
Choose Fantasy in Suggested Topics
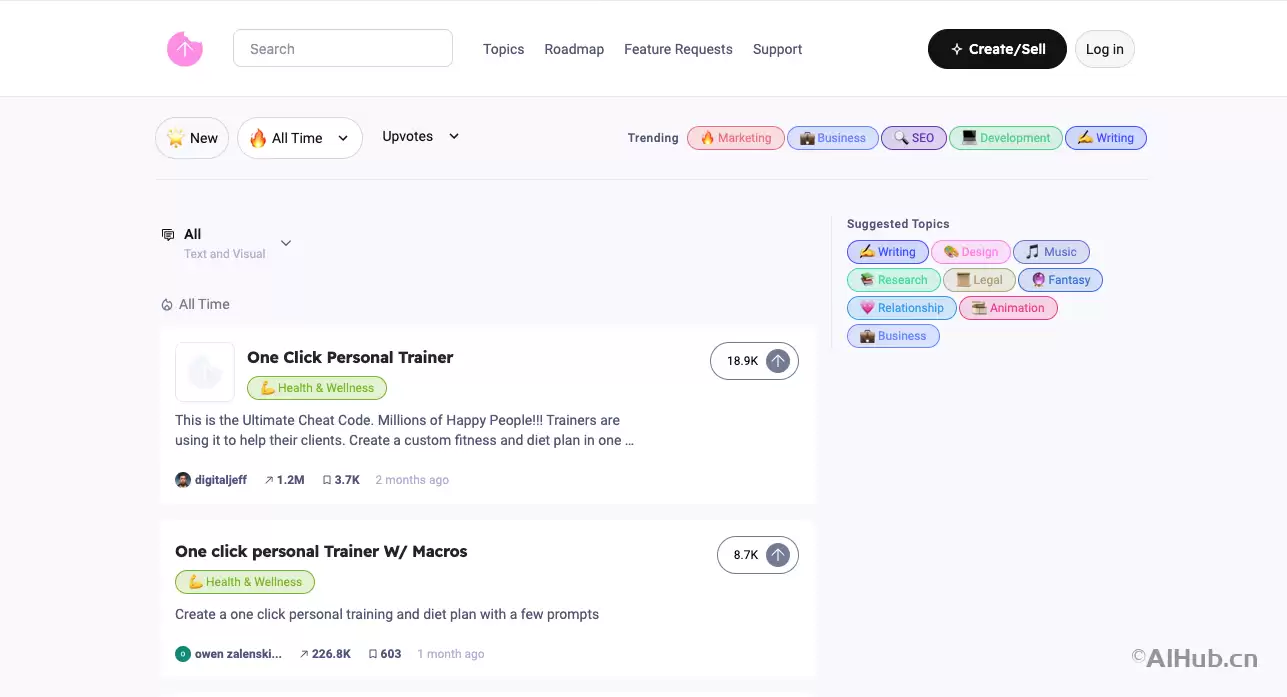pyautogui.click(x=1060, y=280)
